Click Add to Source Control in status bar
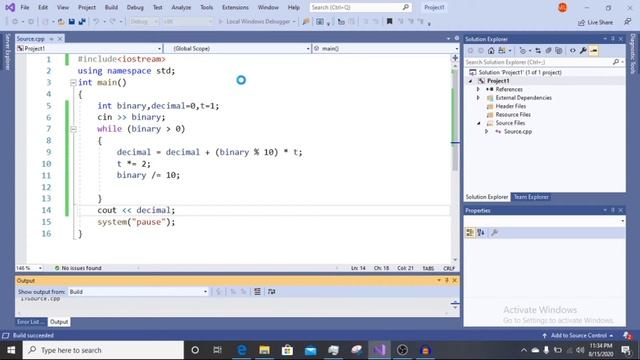Viewport: 640px width, 360px height. click(578, 336)
